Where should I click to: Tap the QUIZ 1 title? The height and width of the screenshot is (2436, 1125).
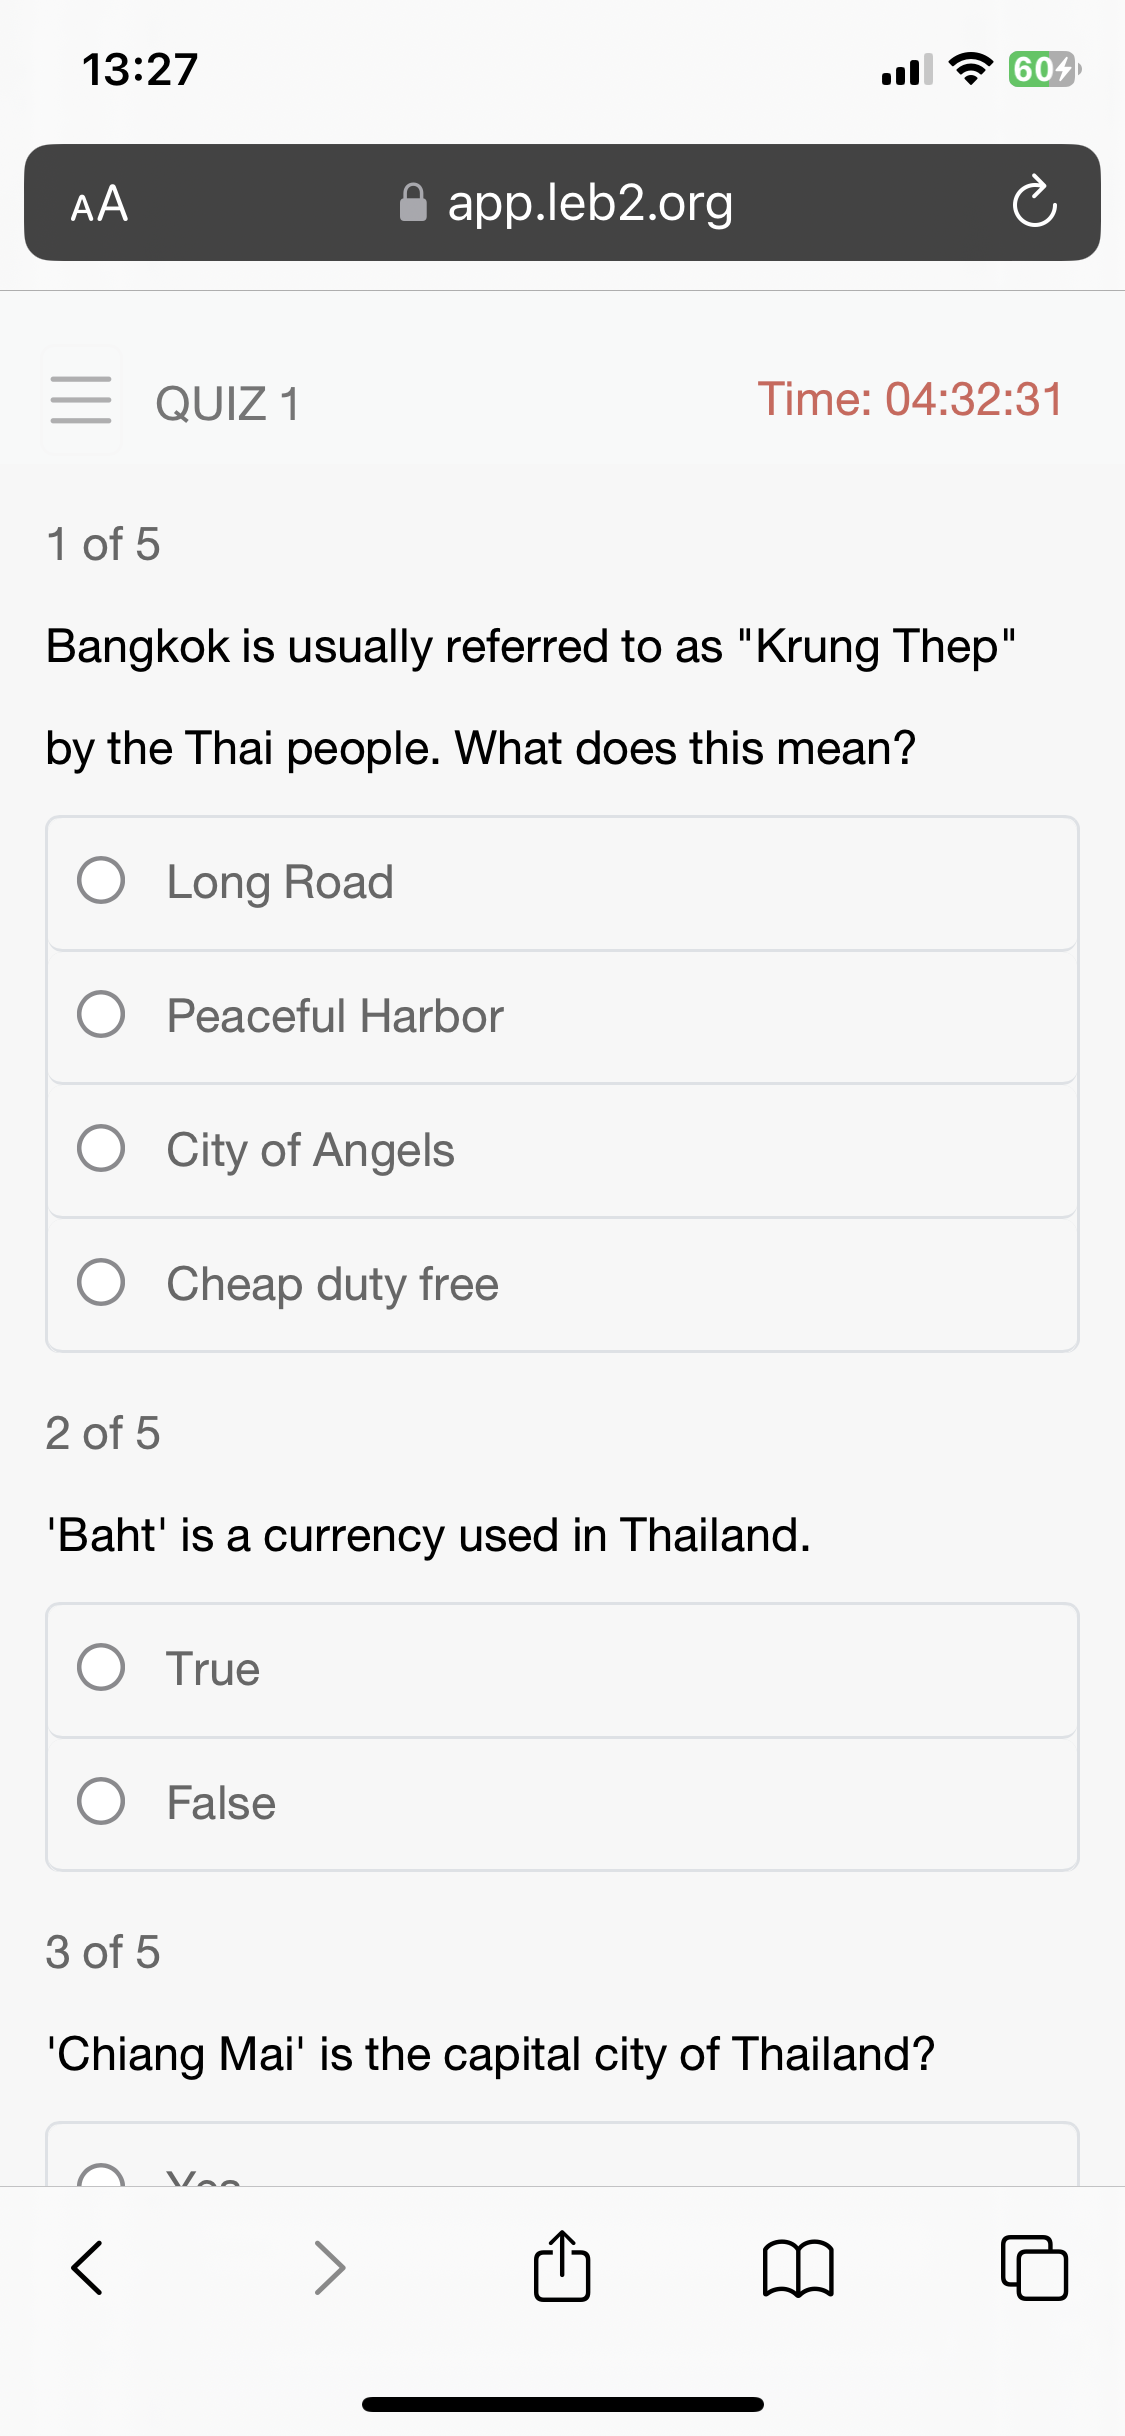click(228, 405)
